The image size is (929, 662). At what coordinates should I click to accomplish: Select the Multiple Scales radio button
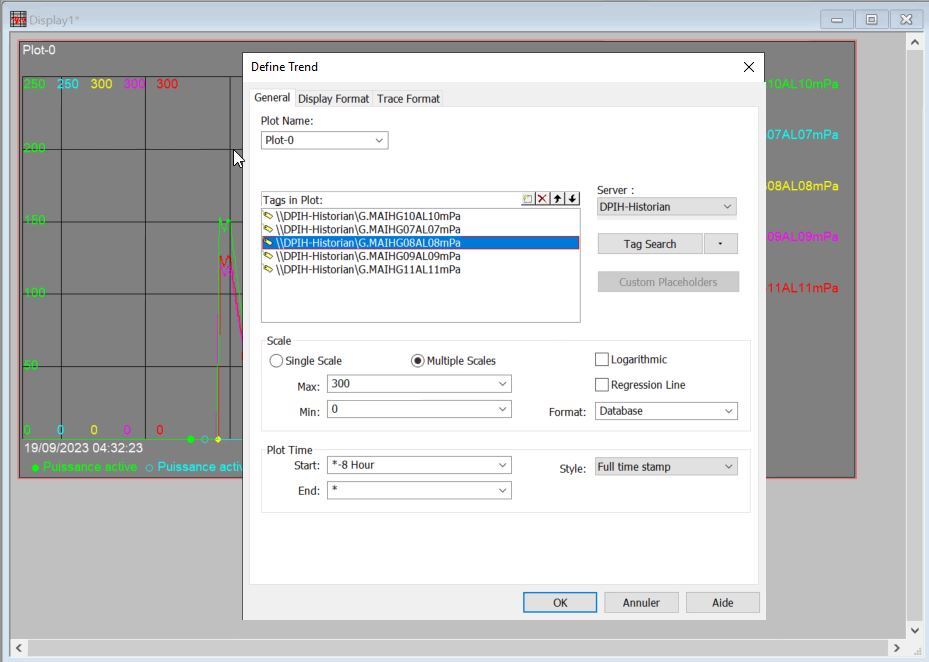point(418,361)
